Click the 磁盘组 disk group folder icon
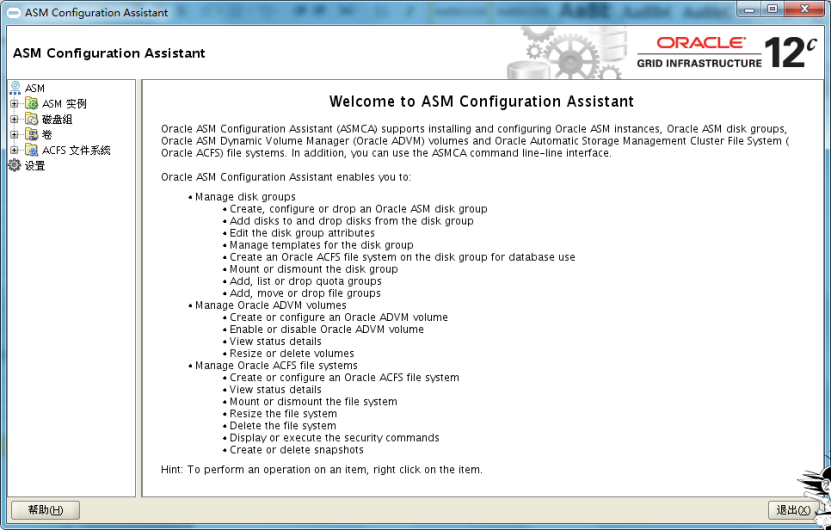This screenshot has width=831, height=530. (x=32, y=119)
